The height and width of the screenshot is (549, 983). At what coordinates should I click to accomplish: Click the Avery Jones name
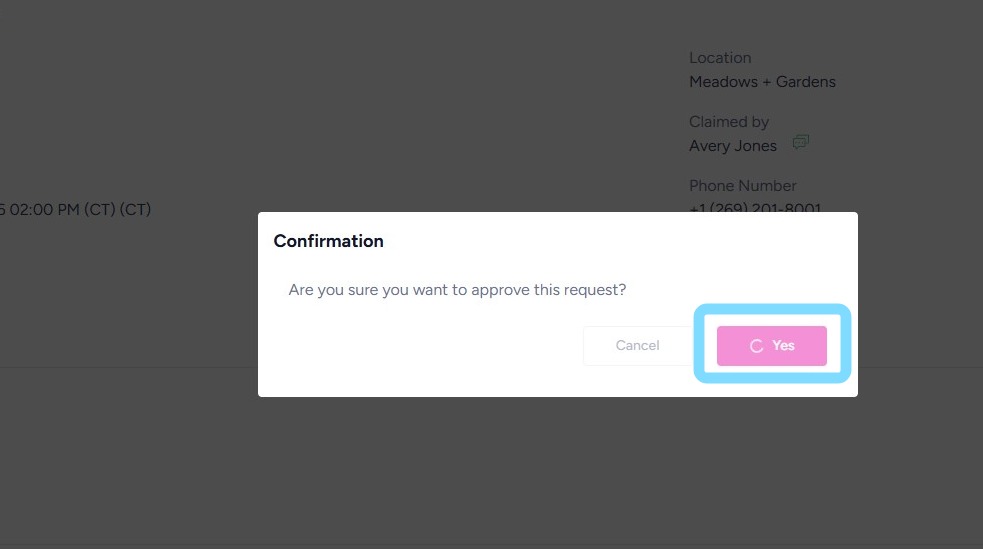click(733, 146)
